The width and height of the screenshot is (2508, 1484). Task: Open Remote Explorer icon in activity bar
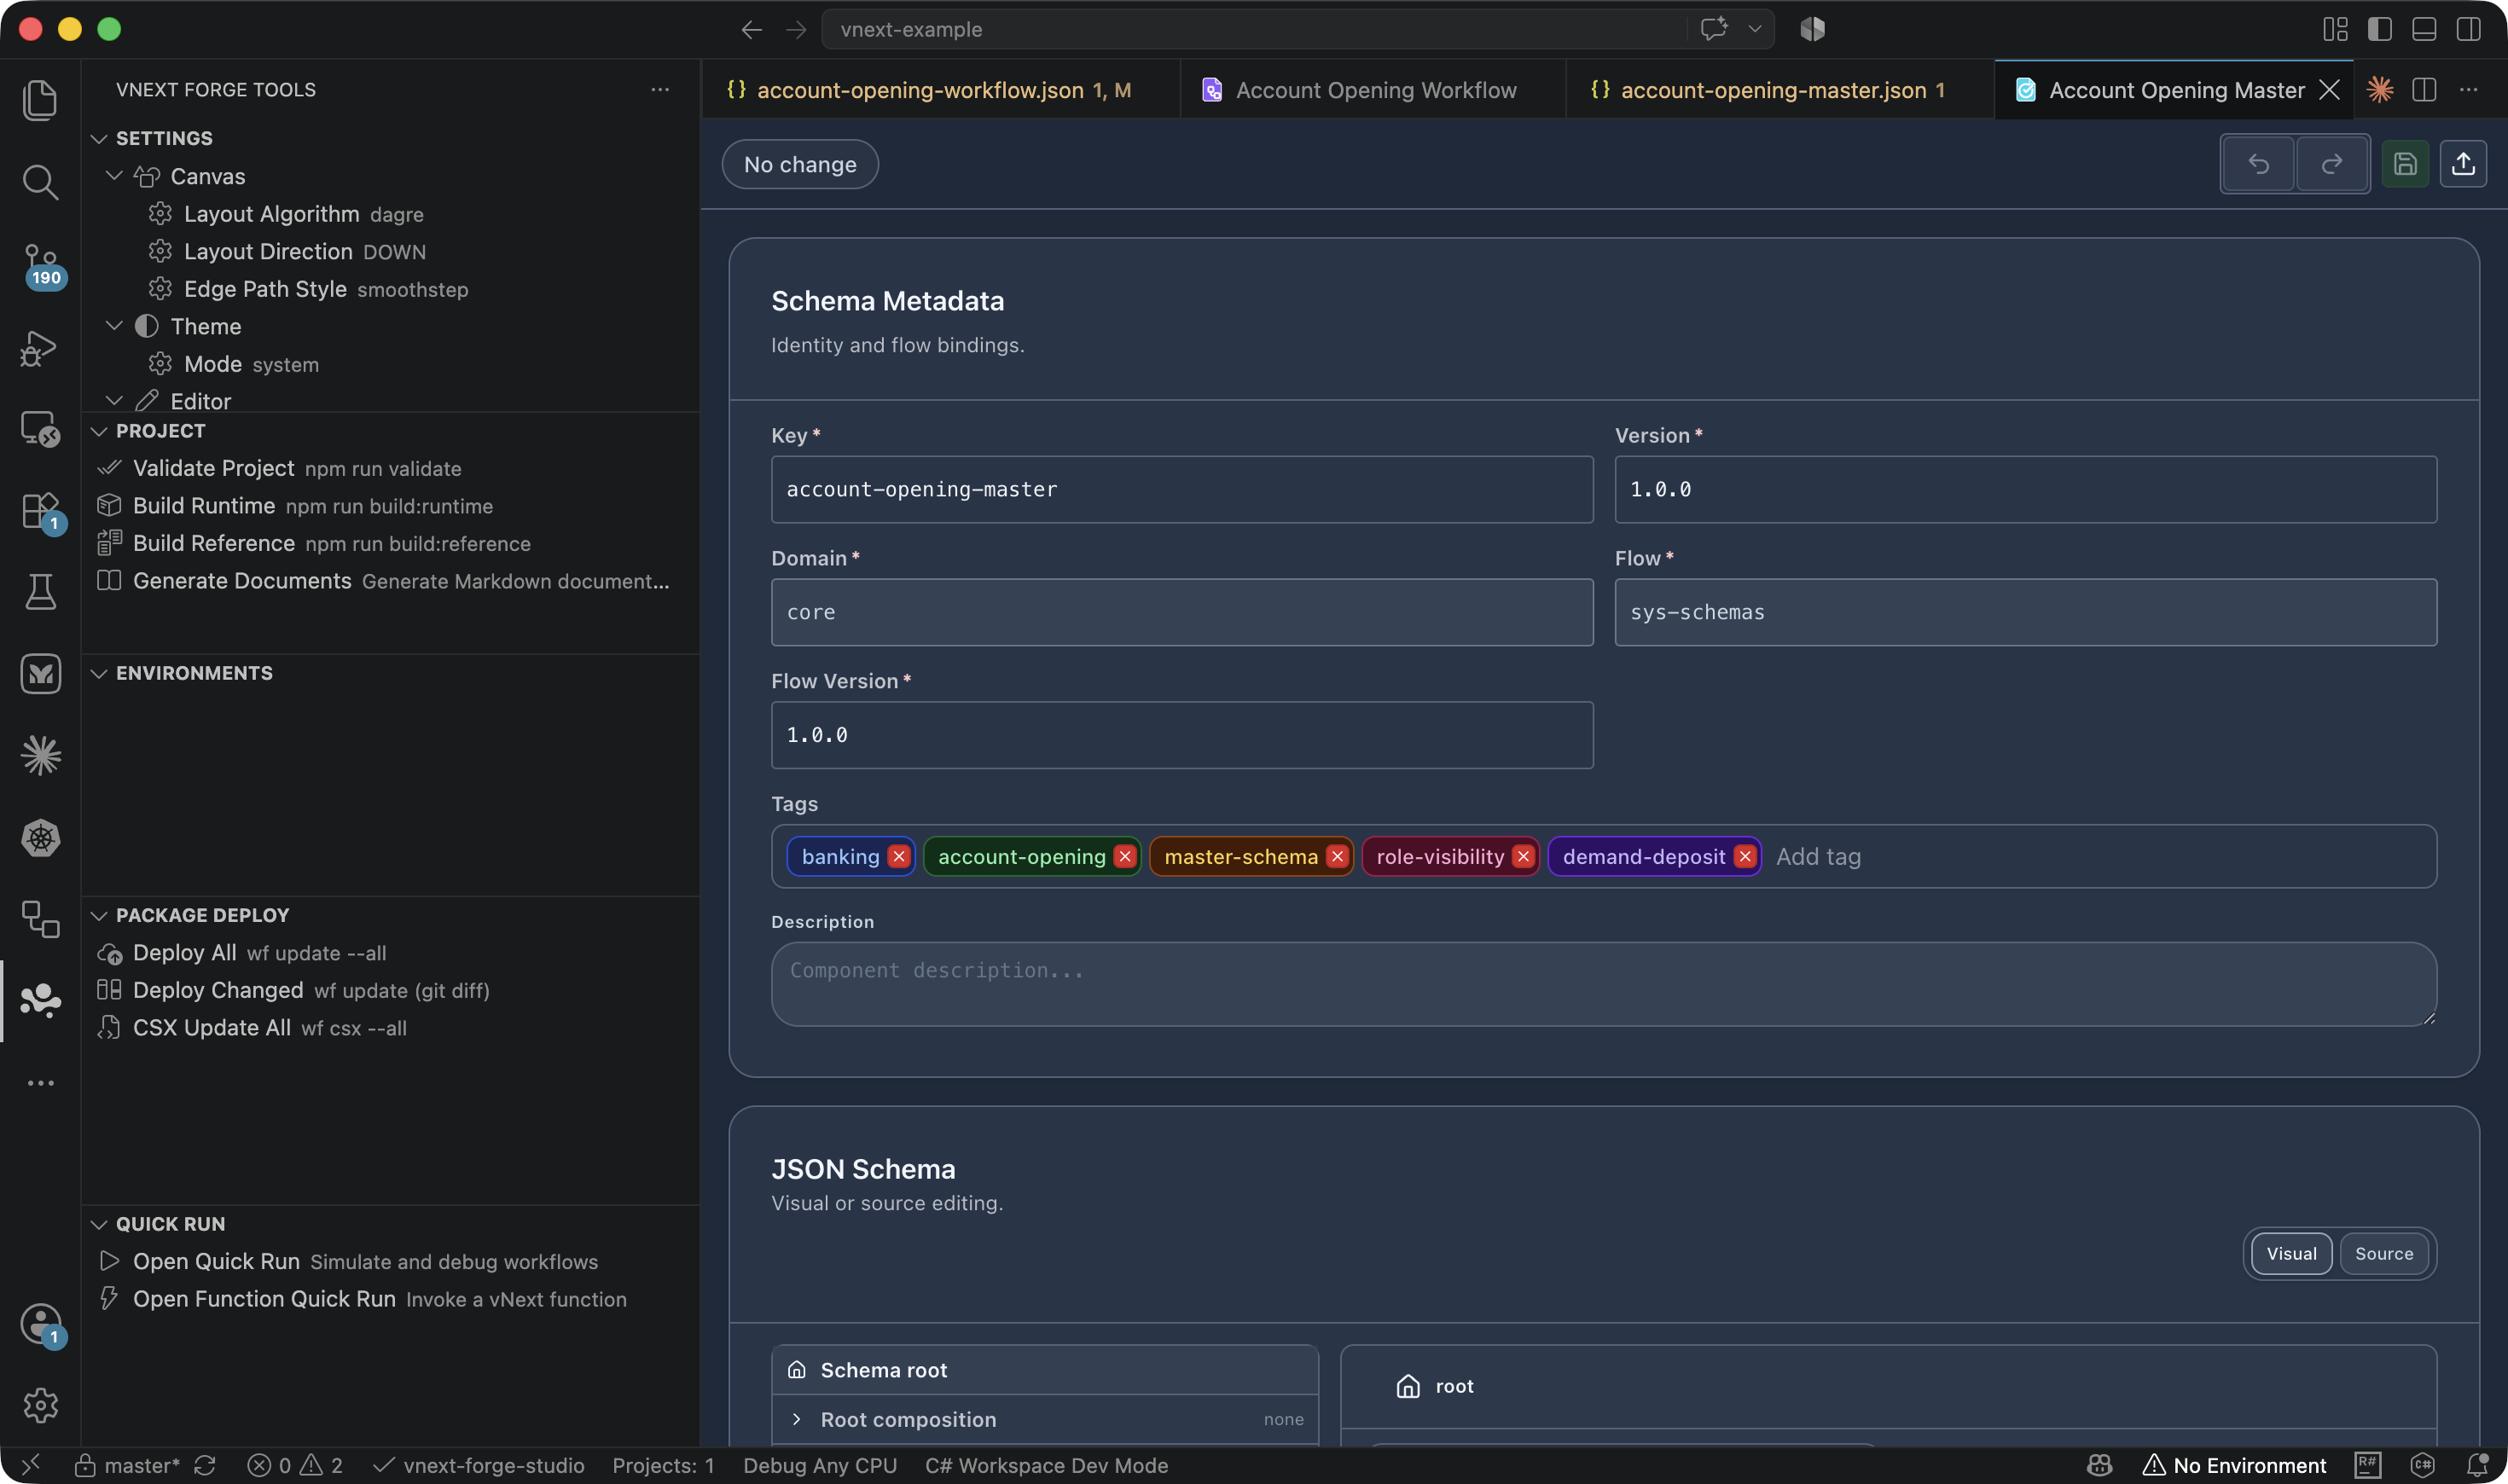40,429
